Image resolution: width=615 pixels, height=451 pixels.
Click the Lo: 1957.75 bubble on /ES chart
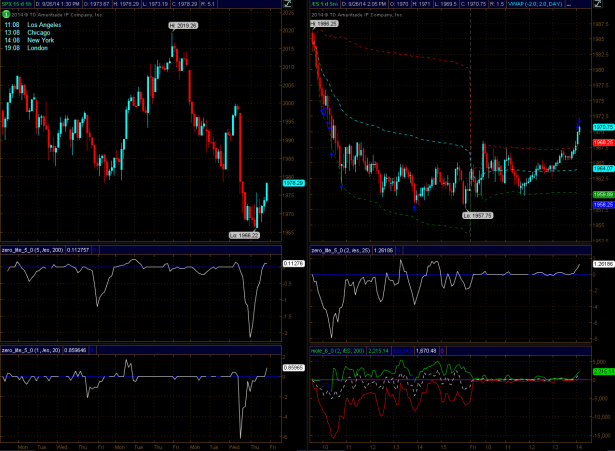[477, 215]
